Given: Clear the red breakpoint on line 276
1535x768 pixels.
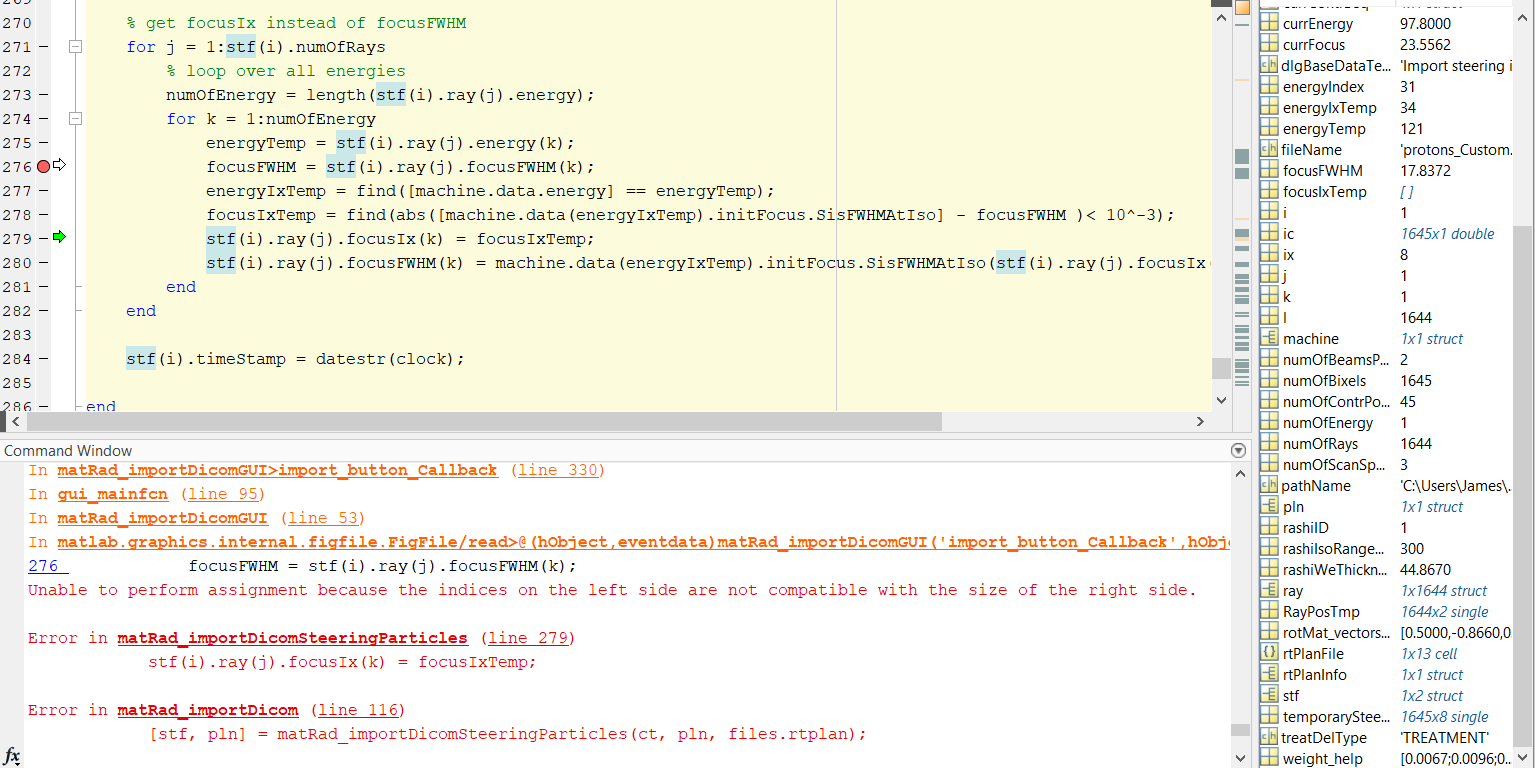Looking at the screenshot, I should (43, 166).
